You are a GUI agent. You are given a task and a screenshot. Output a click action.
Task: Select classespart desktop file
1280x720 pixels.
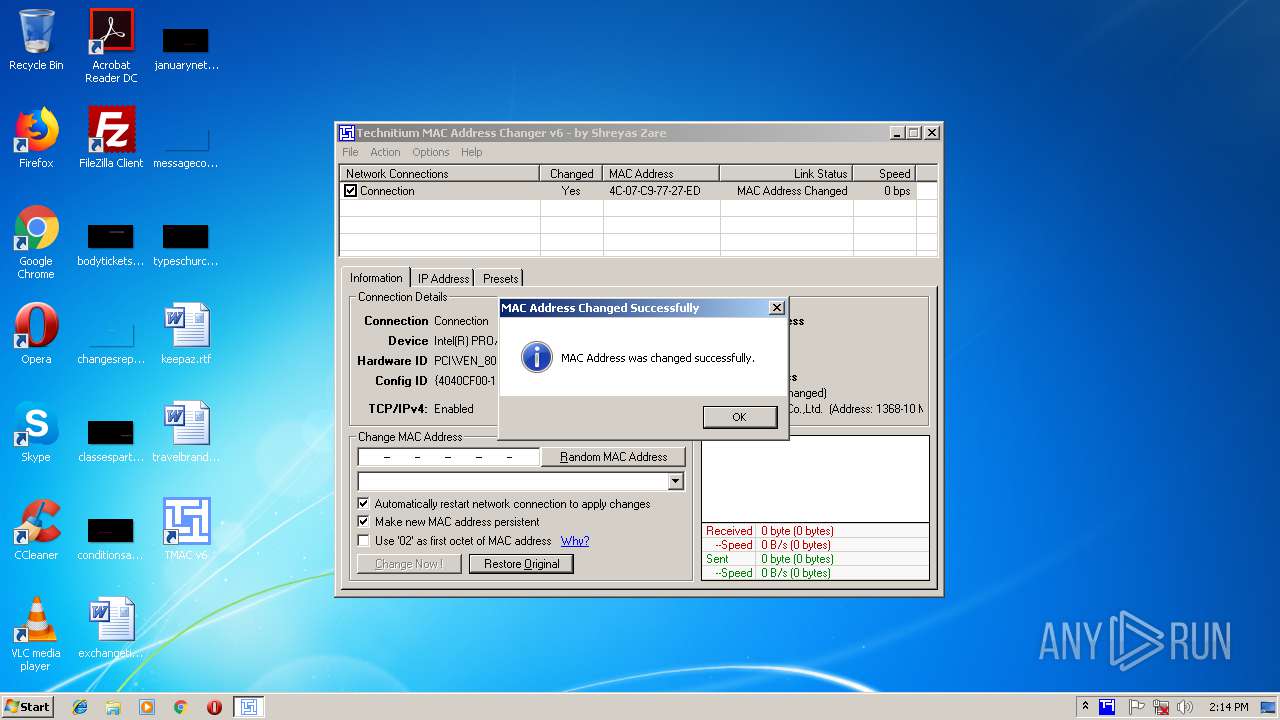tap(111, 441)
